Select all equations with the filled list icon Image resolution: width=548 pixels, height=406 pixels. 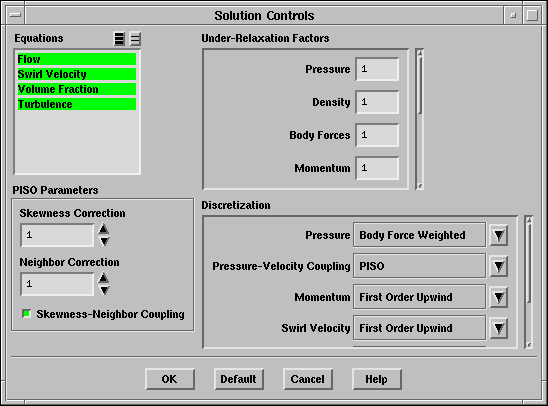(x=119, y=38)
